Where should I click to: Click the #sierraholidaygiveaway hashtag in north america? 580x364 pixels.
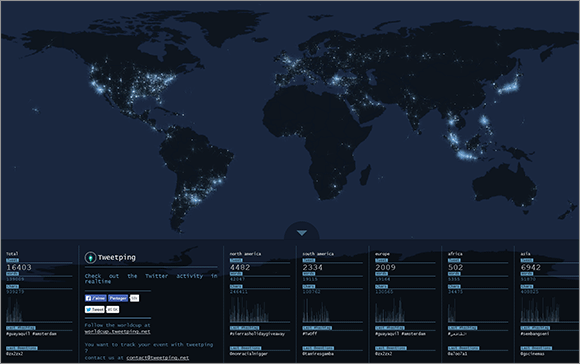[x=257, y=334]
